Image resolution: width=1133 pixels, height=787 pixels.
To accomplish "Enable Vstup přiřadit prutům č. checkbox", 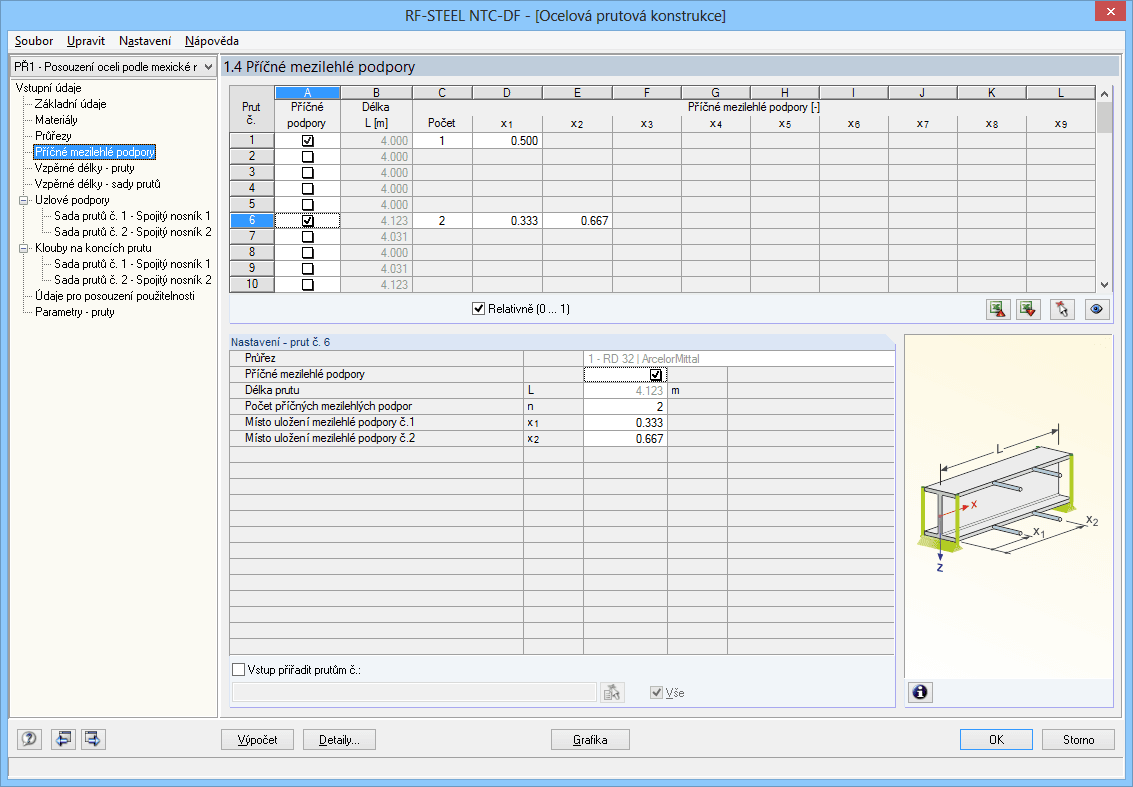I will click(x=238, y=670).
